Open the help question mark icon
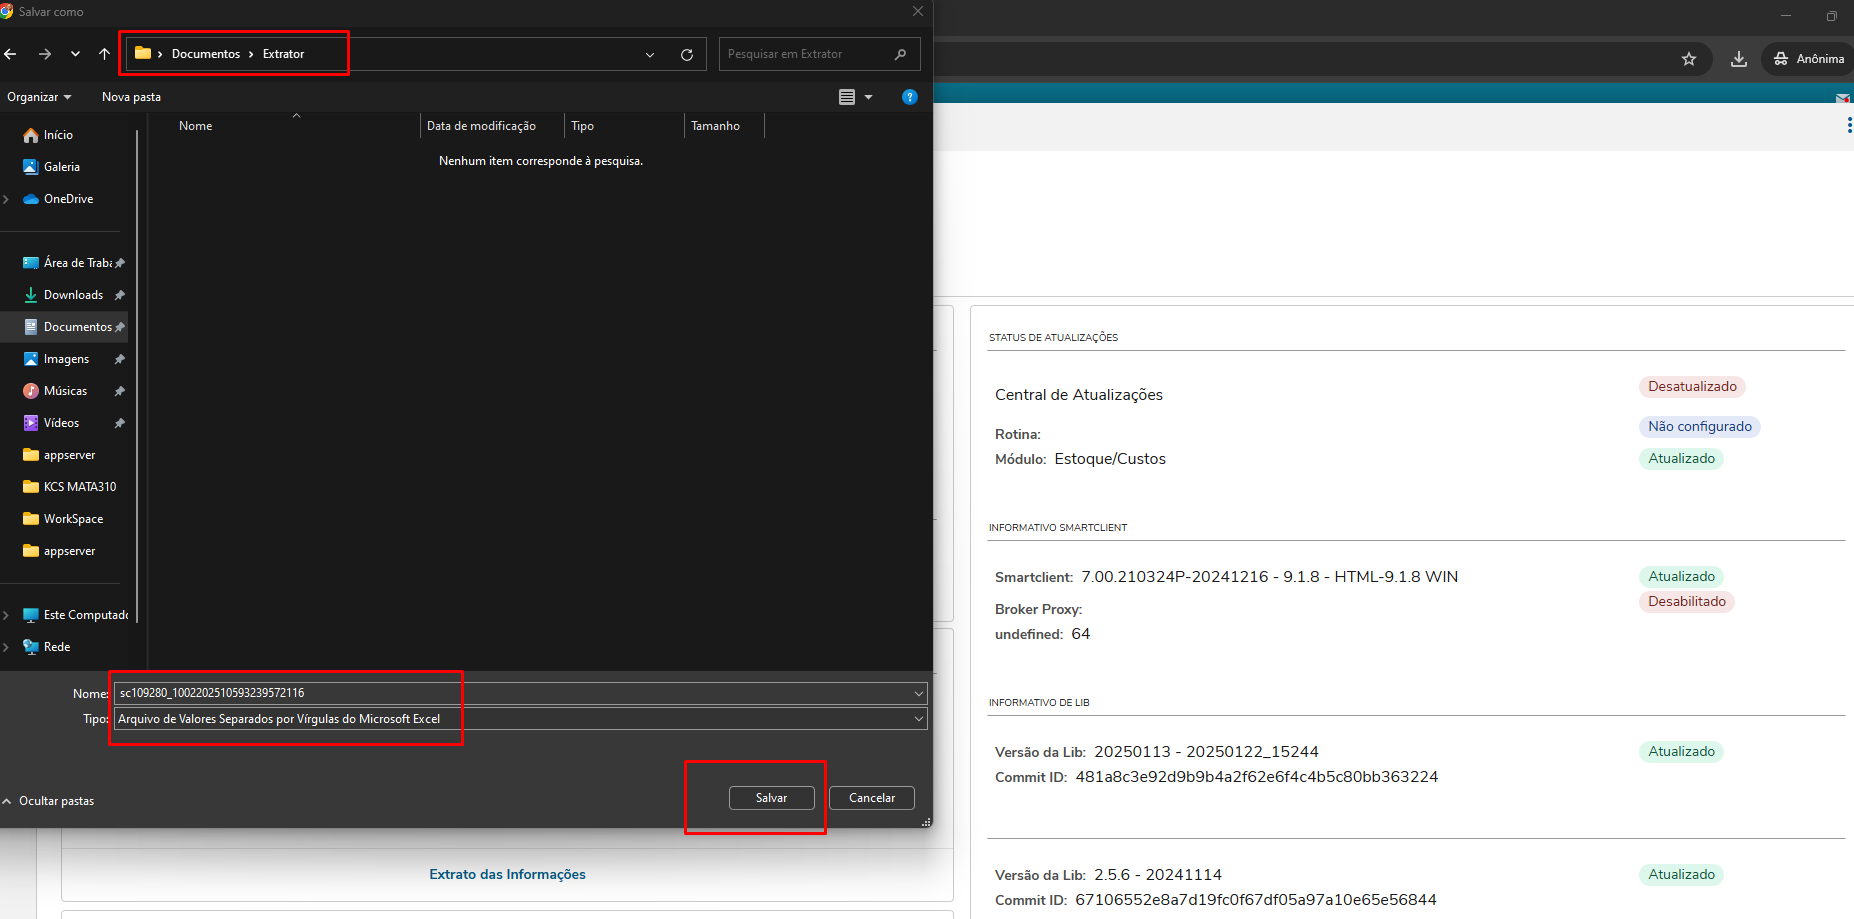The width and height of the screenshot is (1854, 919). 909,97
